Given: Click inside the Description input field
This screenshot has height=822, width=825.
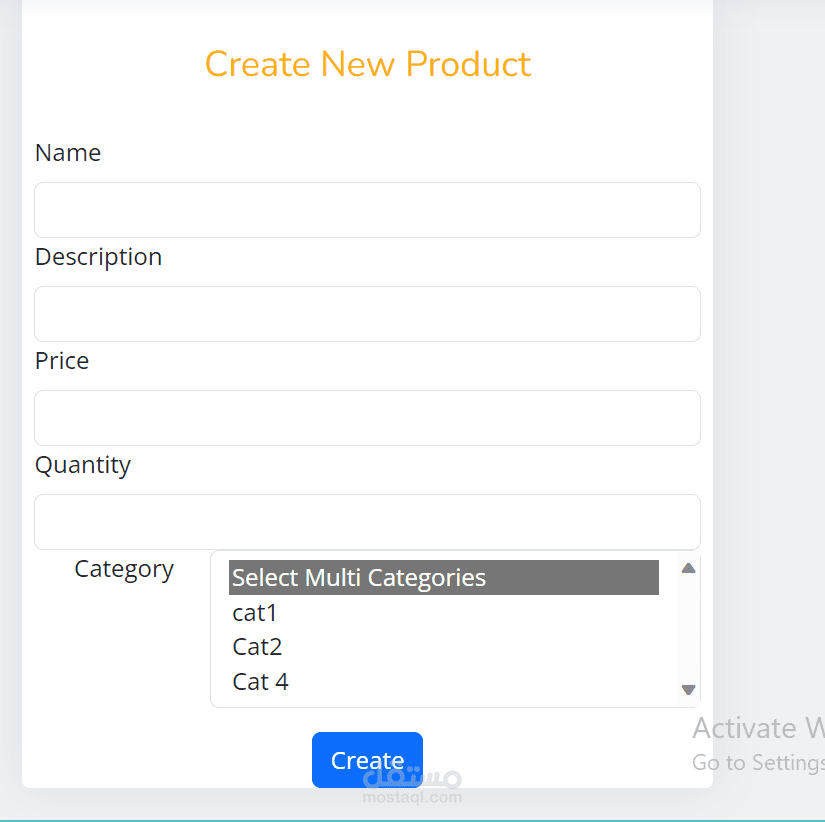Looking at the screenshot, I should click(367, 313).
